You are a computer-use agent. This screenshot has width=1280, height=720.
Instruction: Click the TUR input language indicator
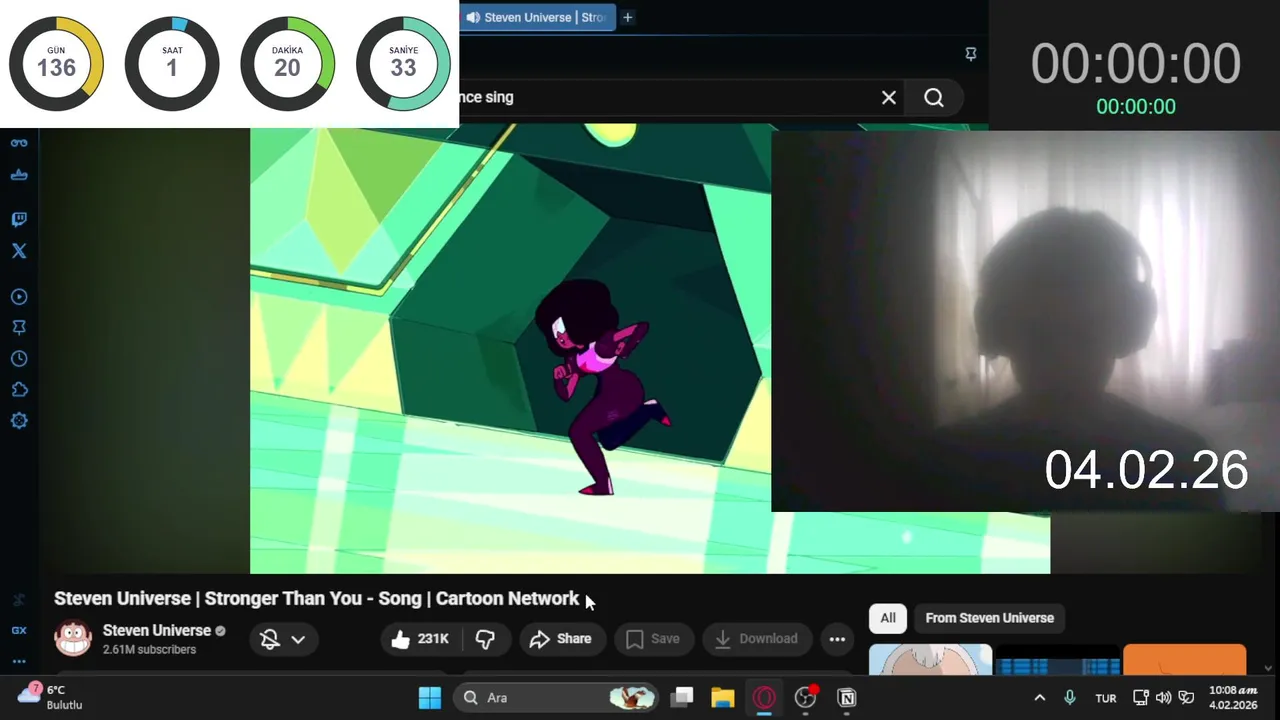tap(1106, 698)
